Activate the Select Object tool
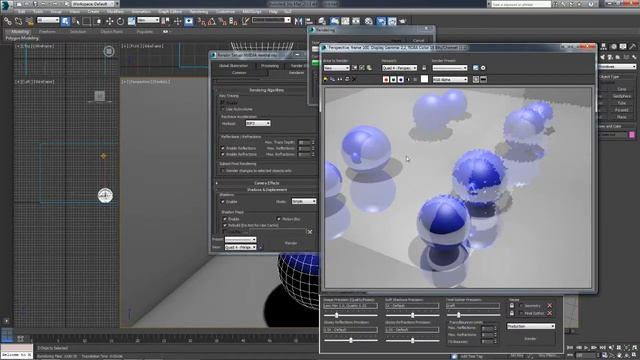This screenshot has width=640, height=360. click(65, 21)
